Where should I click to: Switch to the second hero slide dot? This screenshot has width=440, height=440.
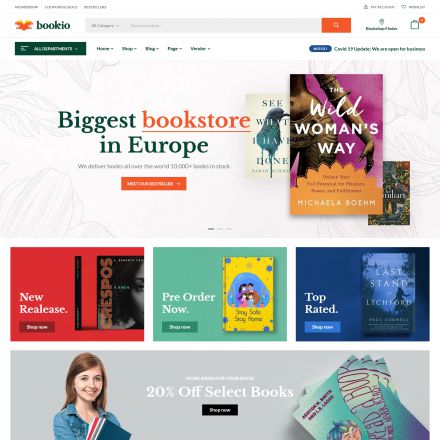click(x=220, y=229)
